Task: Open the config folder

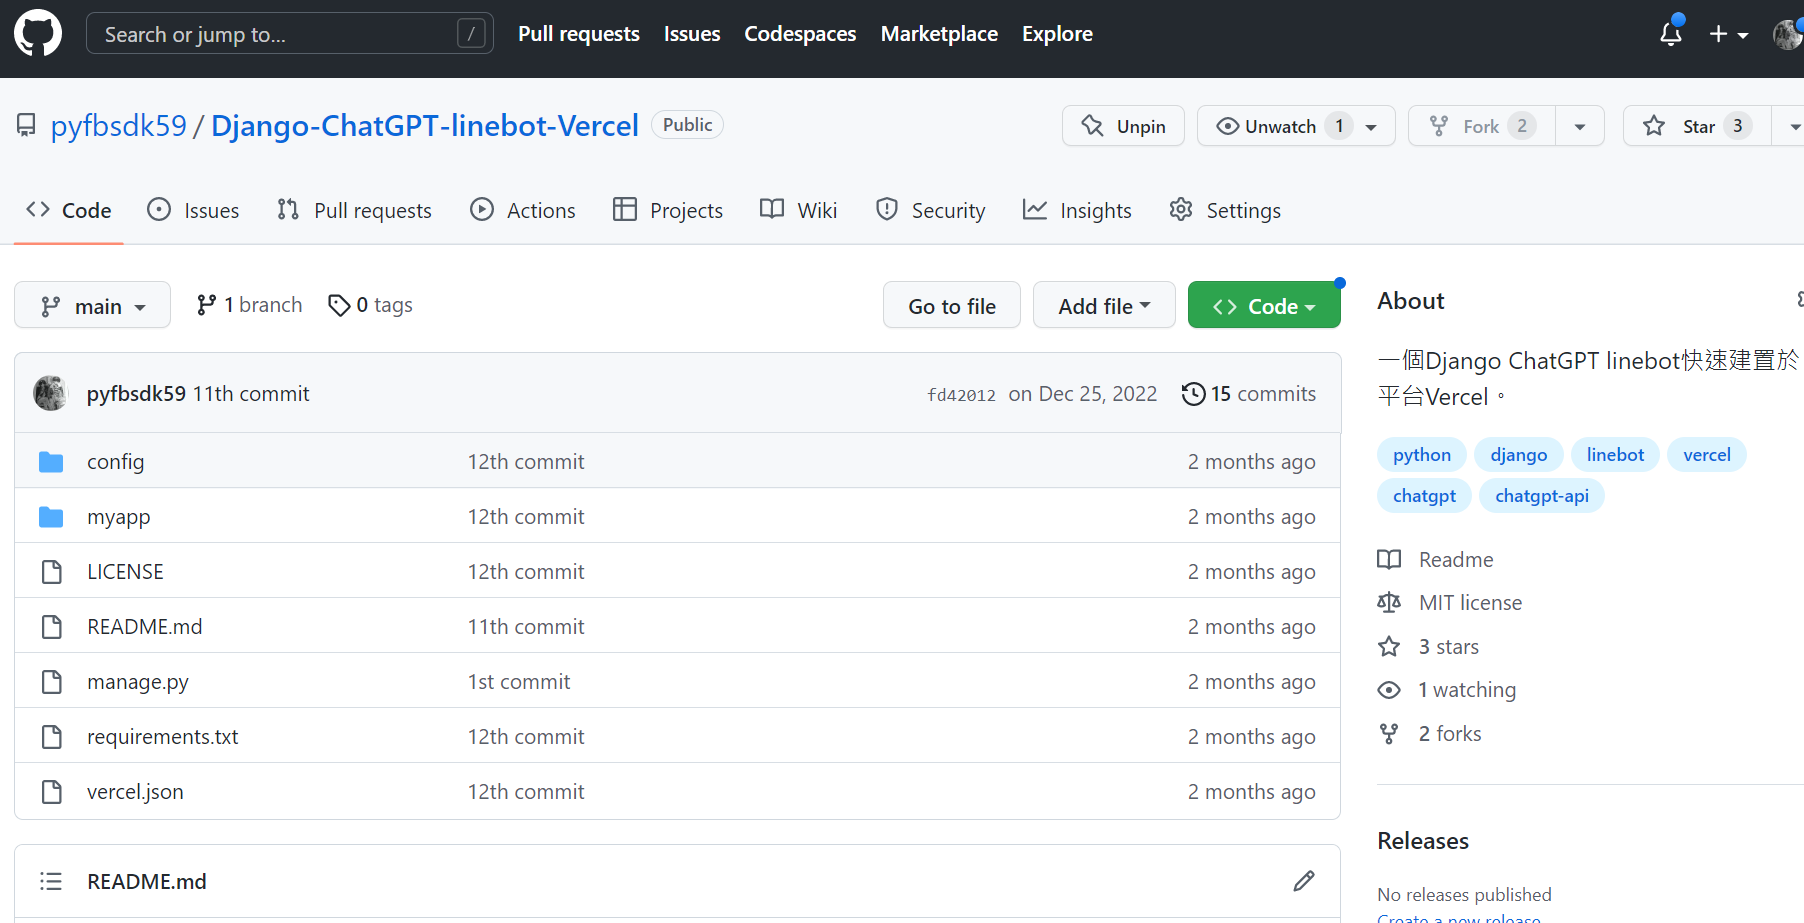Action: 116,461
